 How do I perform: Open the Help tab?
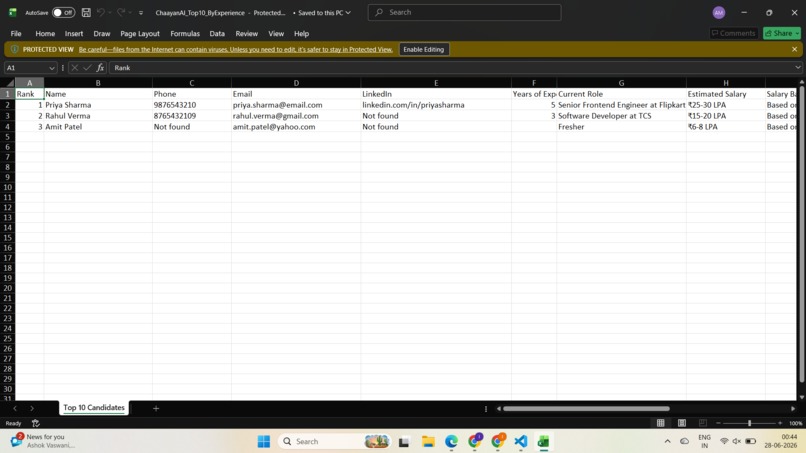click(301, 33)
